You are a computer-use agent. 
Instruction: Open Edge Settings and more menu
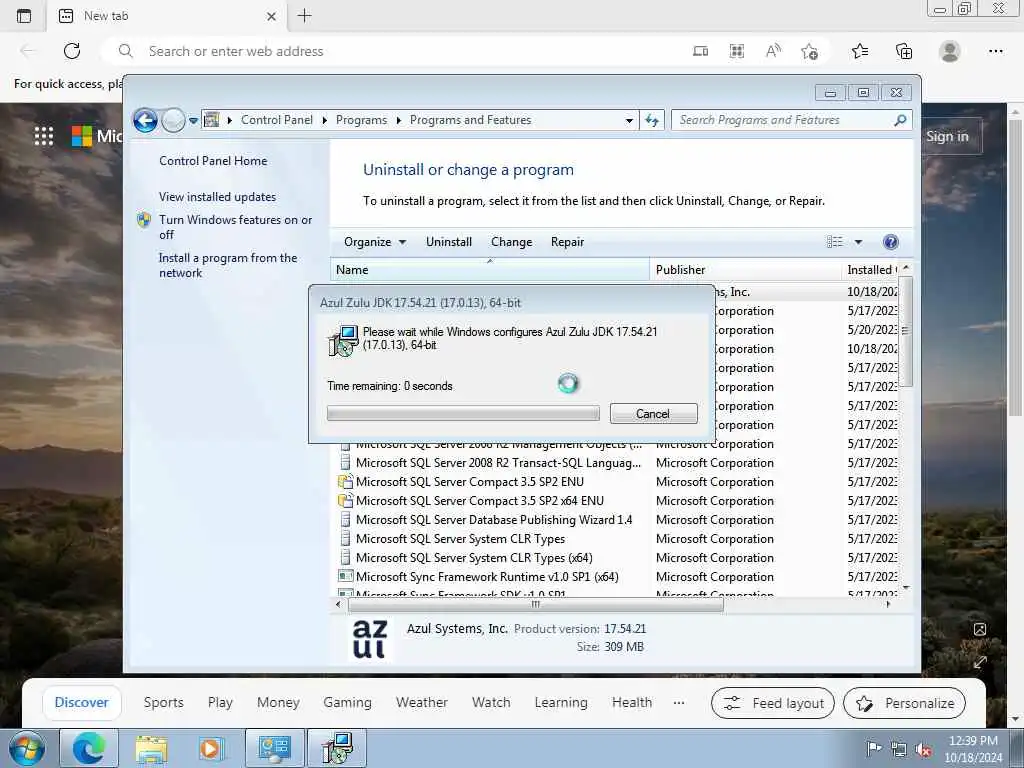pos(995,51)
